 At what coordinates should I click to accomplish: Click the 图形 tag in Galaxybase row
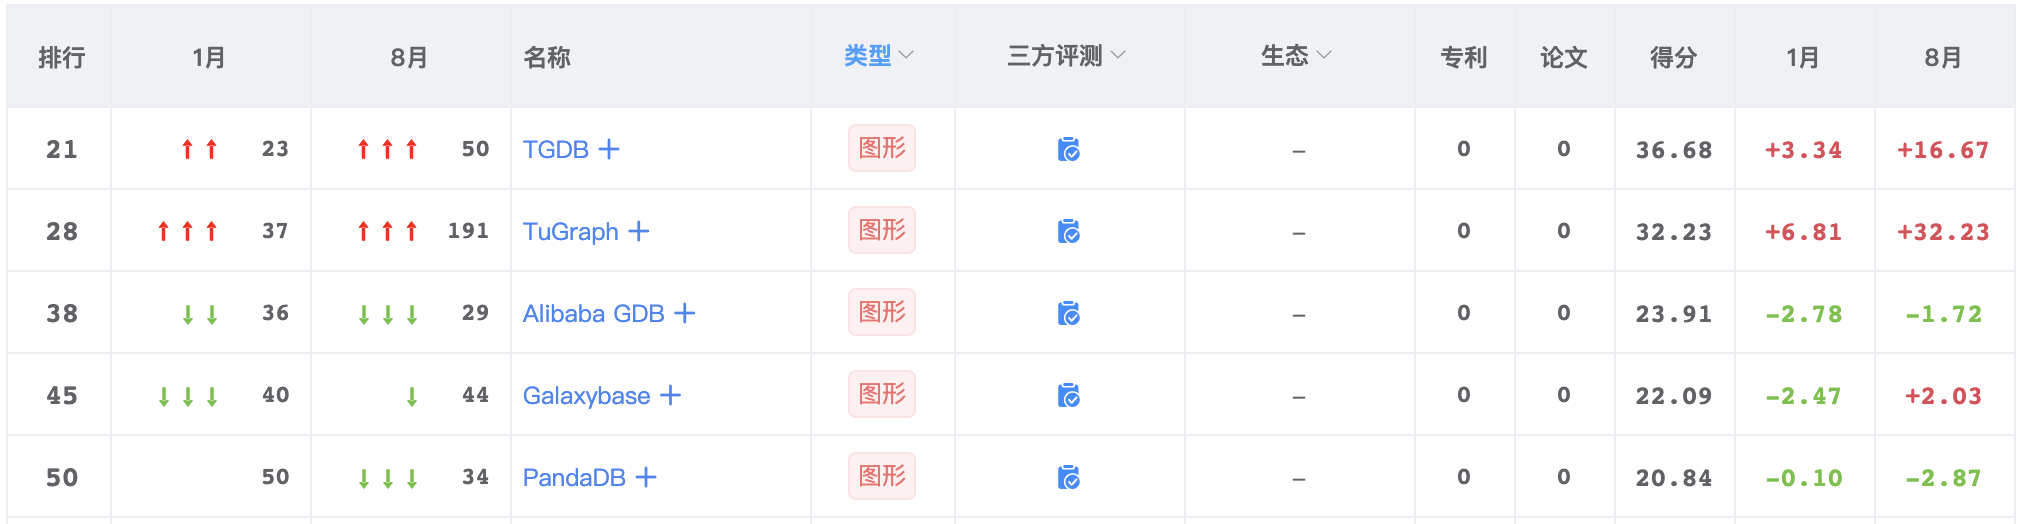tap(881, 394)
